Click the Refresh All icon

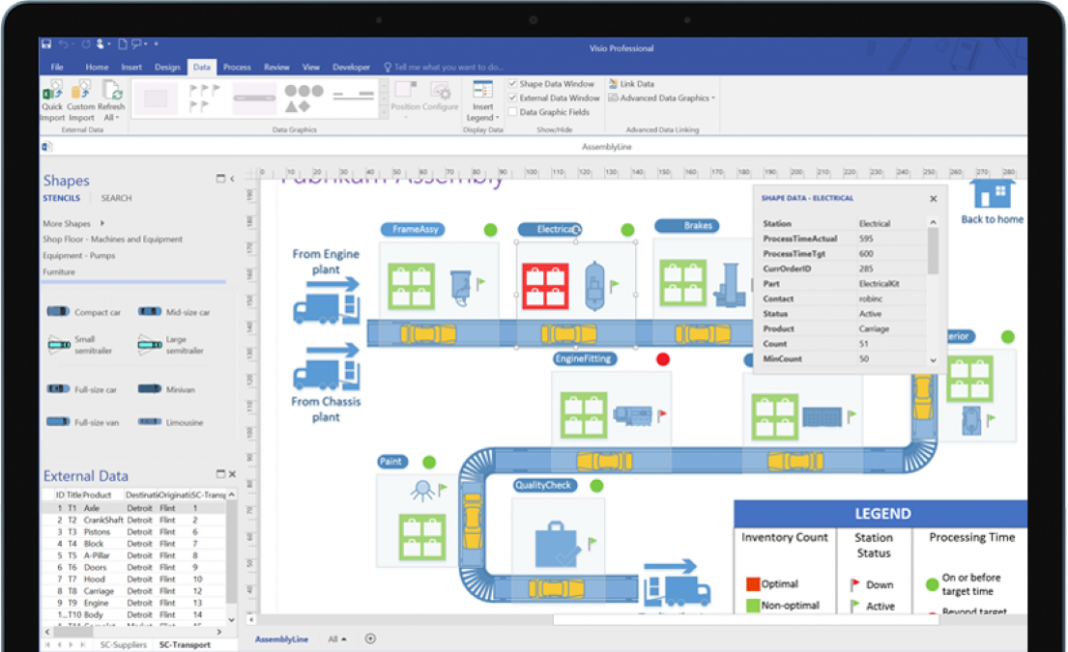coord(112,90)
